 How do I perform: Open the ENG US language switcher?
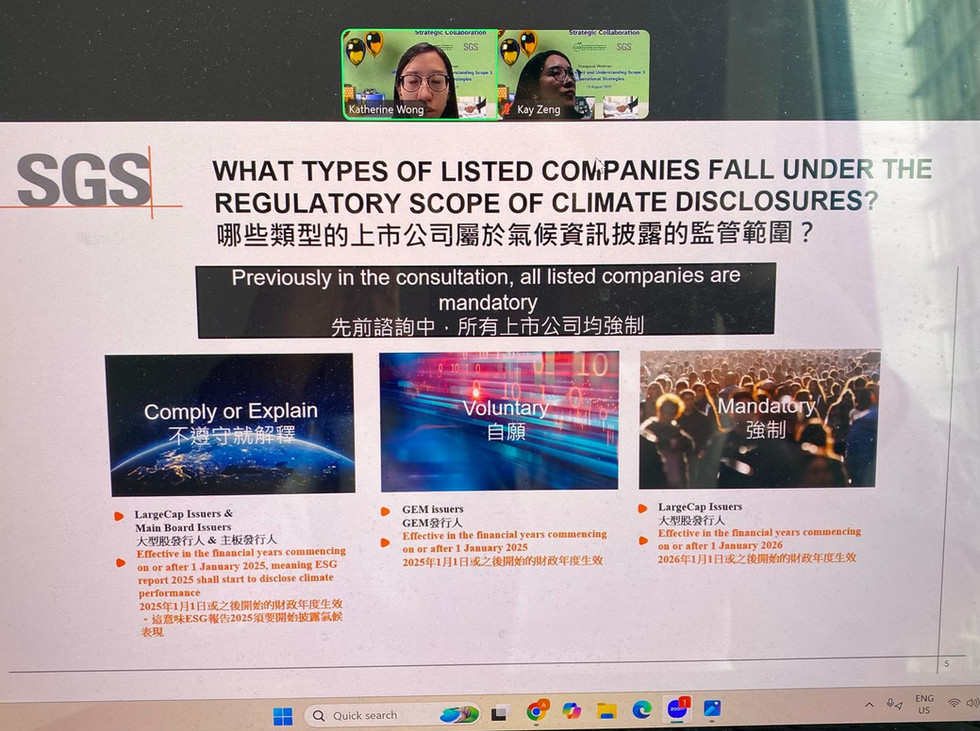click(x=924, y=704)
